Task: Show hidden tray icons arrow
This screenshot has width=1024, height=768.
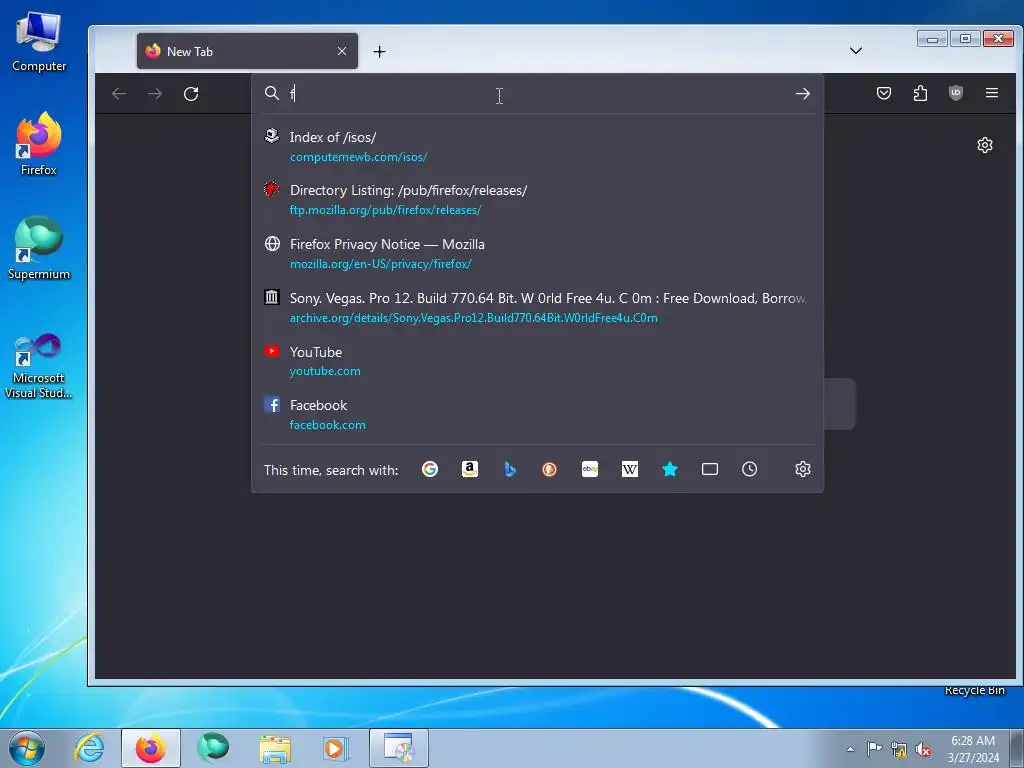Action: pos(850,749)
